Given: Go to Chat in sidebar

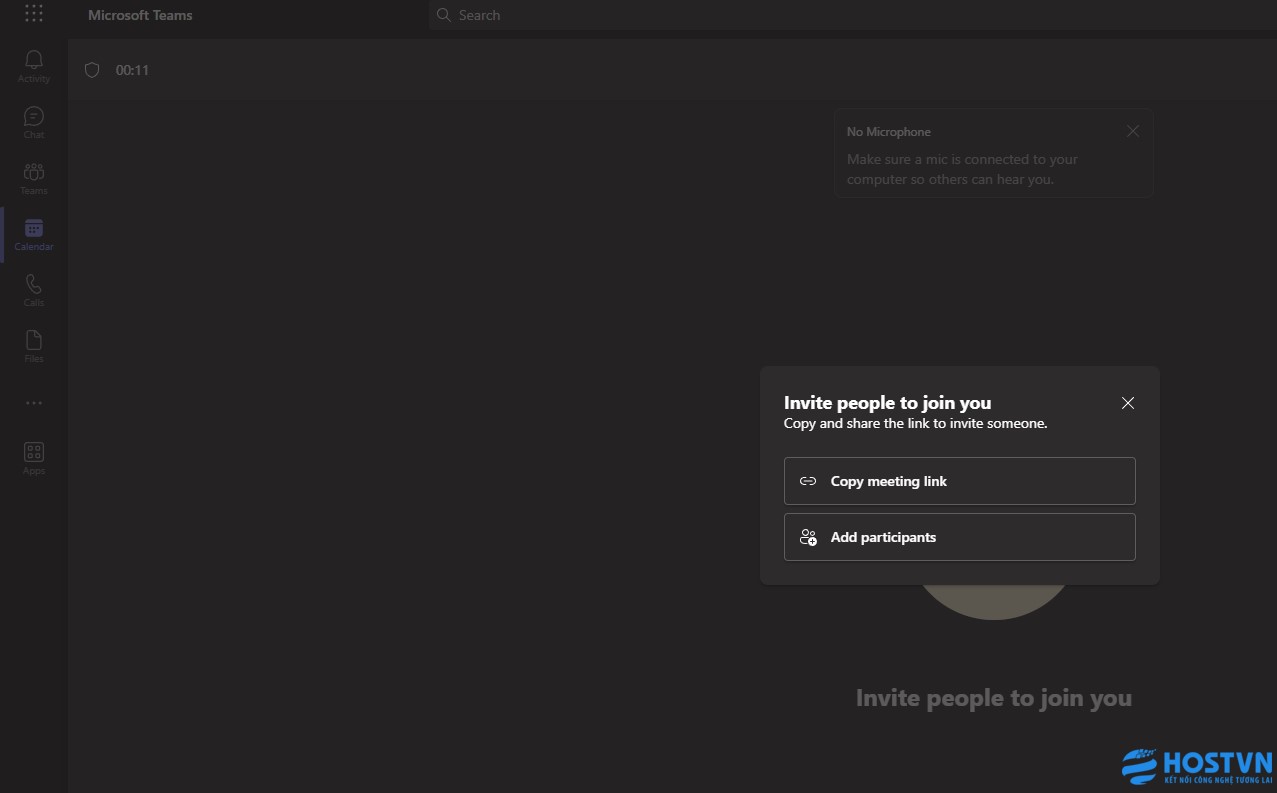Looking at the screenshot, I should [34, 122].
